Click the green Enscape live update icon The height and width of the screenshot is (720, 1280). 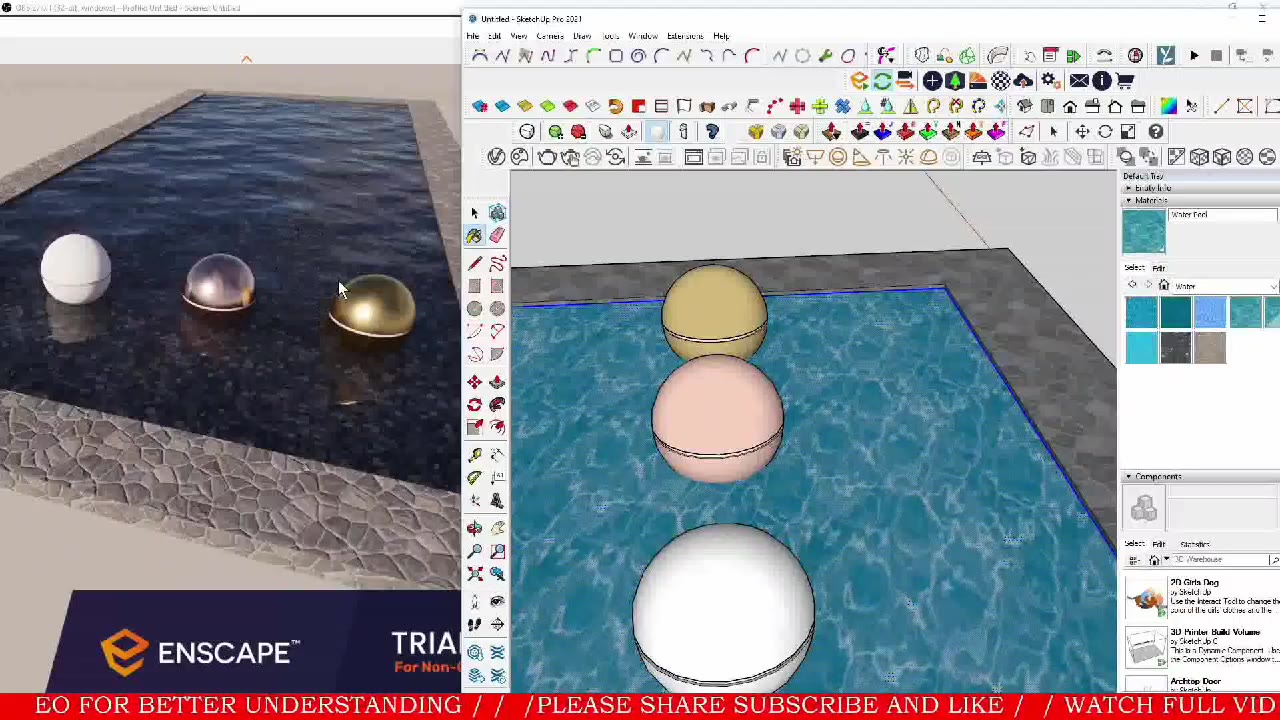tap(882, 81)
